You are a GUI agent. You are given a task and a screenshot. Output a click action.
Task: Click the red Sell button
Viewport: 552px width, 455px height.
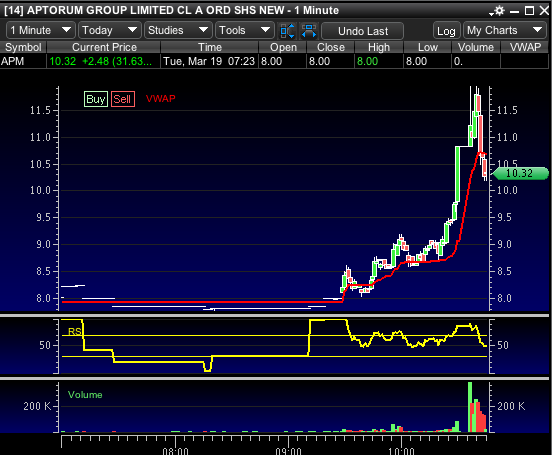point(123,99)
